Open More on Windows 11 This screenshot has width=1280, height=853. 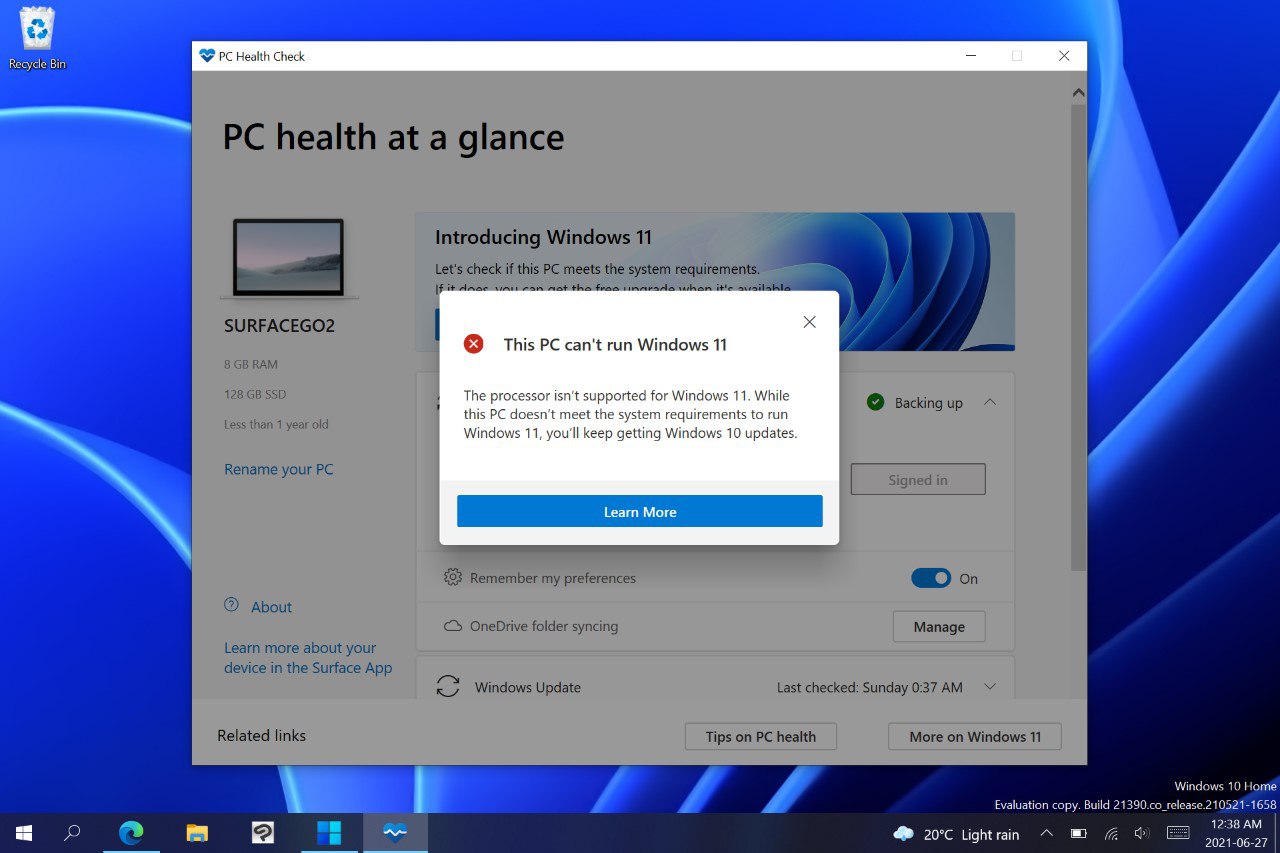(x=975, y=737)
